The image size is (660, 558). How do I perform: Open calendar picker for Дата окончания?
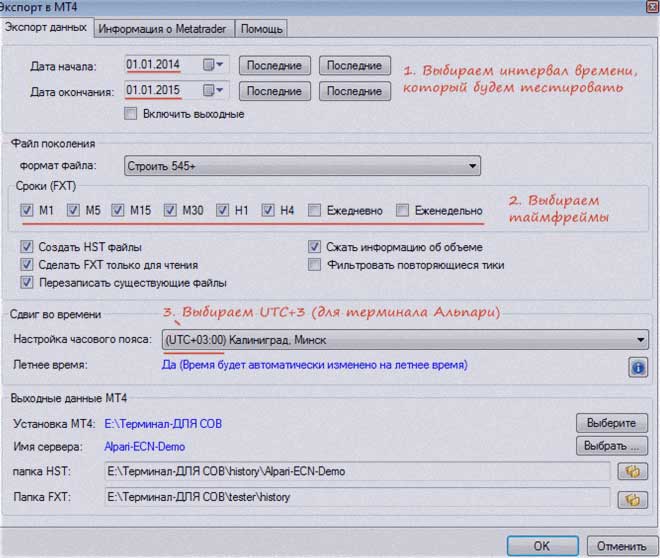(x=215, y=91)
